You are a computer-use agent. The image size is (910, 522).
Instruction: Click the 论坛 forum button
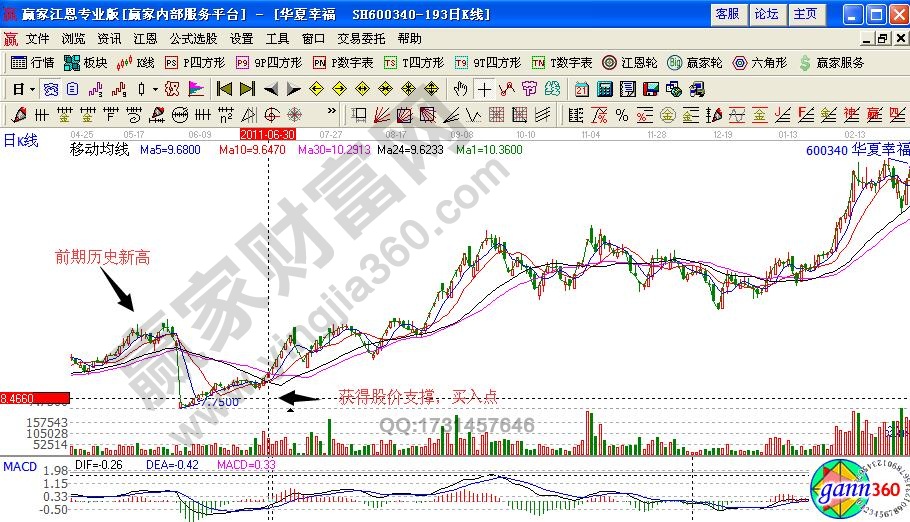click(x=766, y=14)
